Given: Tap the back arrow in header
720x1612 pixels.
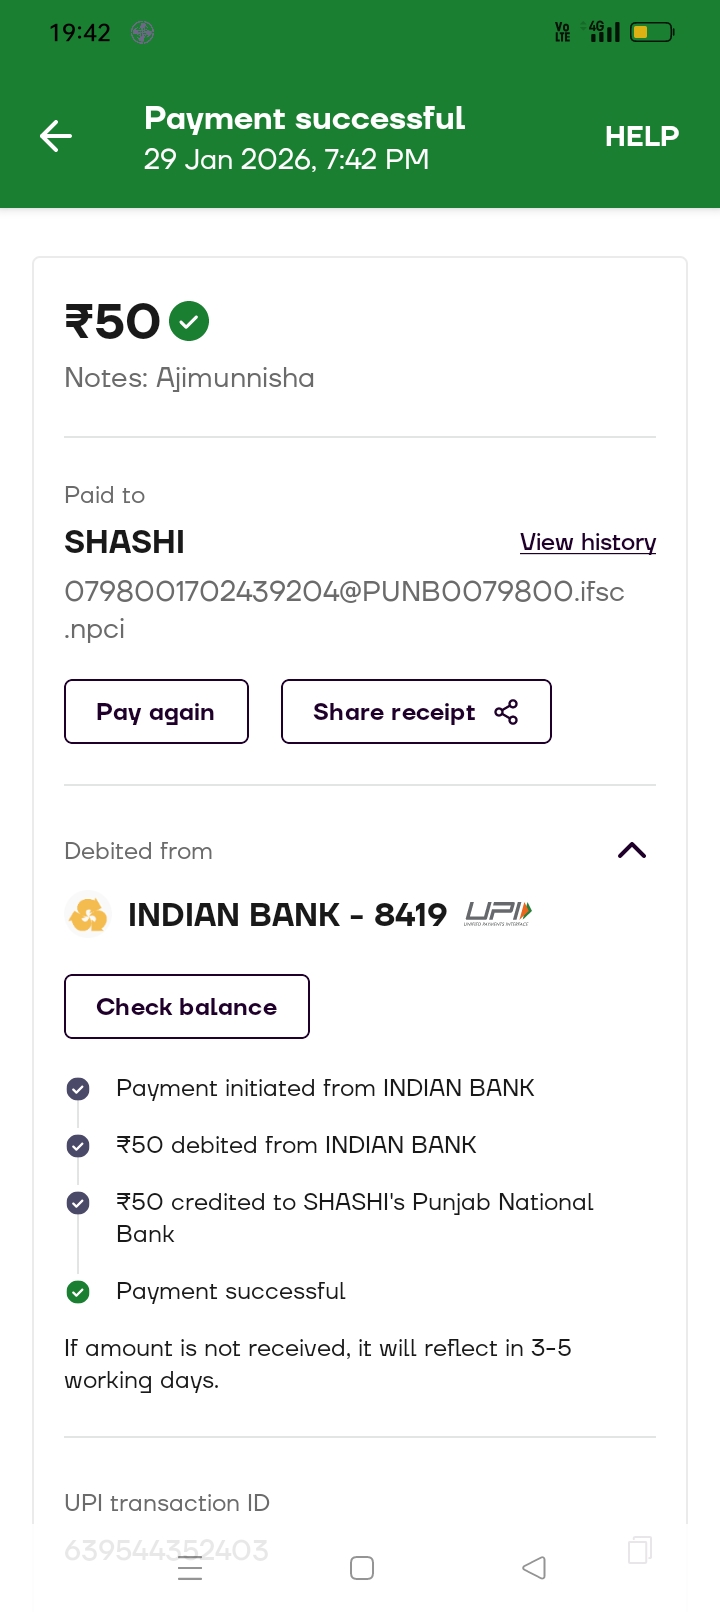Looking at the screenshot, I should [x=56, y=136].
